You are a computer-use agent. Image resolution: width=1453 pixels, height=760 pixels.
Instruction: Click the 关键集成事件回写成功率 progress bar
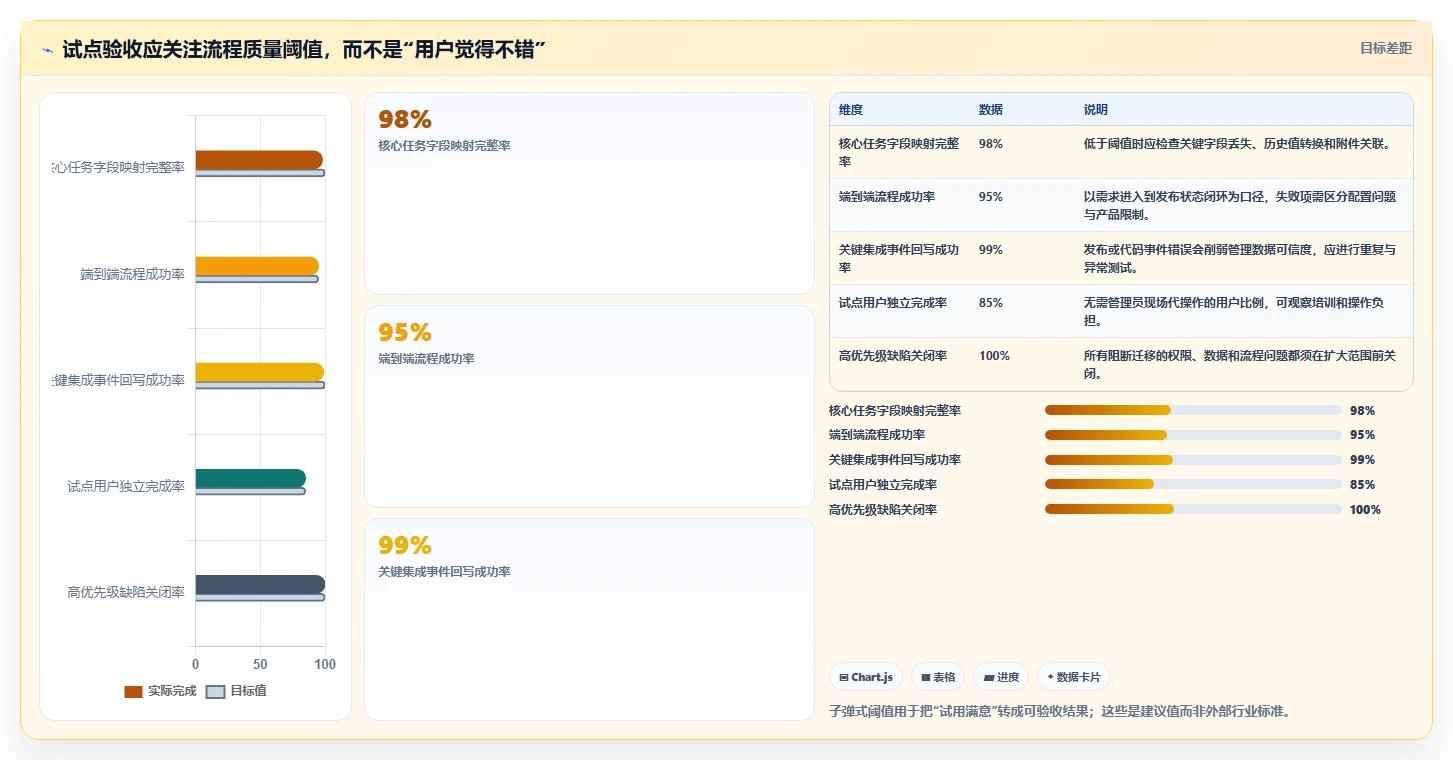point(1193,460)
